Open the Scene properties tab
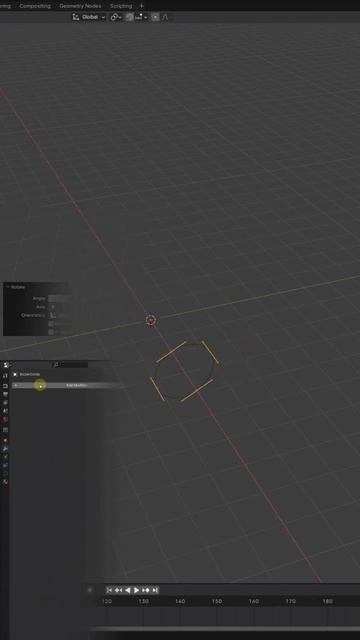The width and height of the screenshot is (360, 640). click(5, 411)
